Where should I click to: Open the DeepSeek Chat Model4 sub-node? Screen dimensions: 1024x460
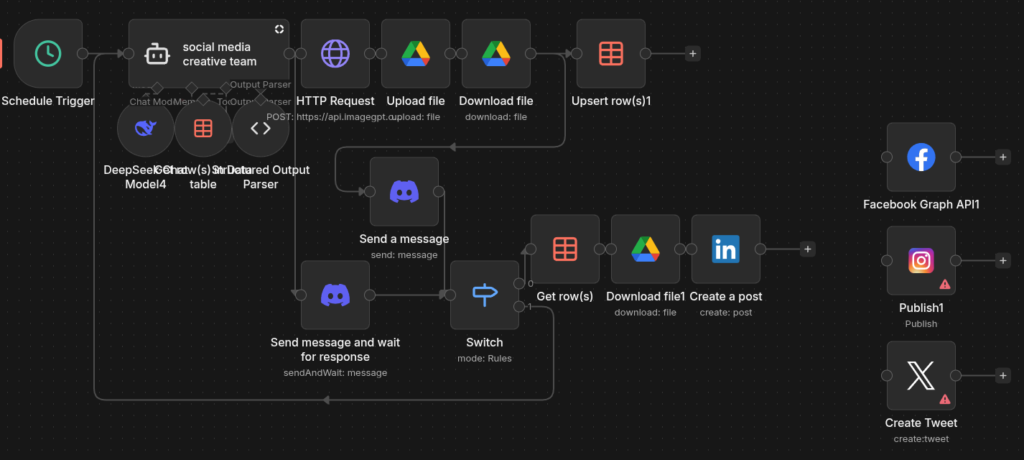[145, 129]
